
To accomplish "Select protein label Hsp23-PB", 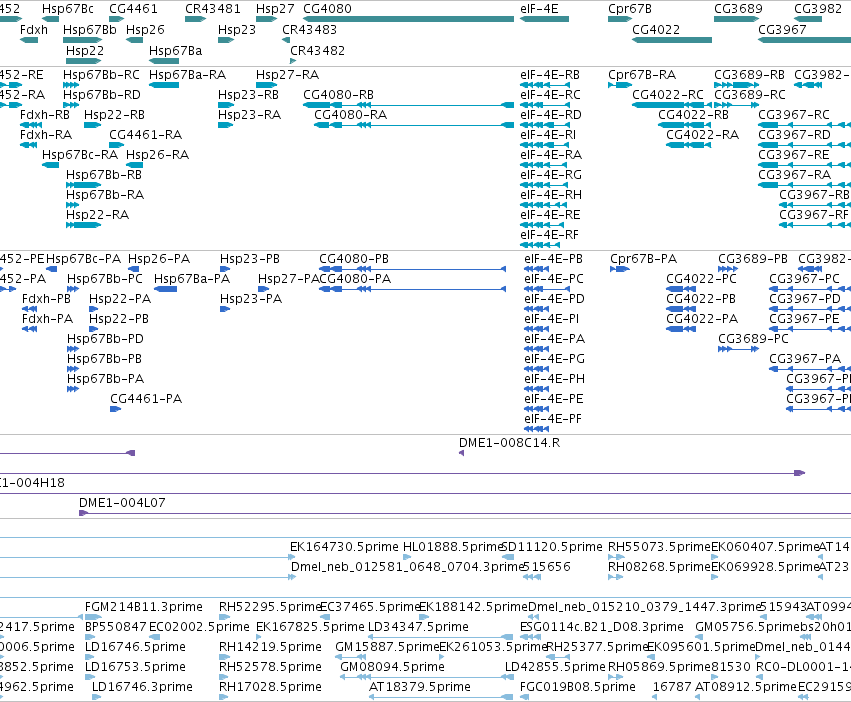I will [x=250, y=259].
